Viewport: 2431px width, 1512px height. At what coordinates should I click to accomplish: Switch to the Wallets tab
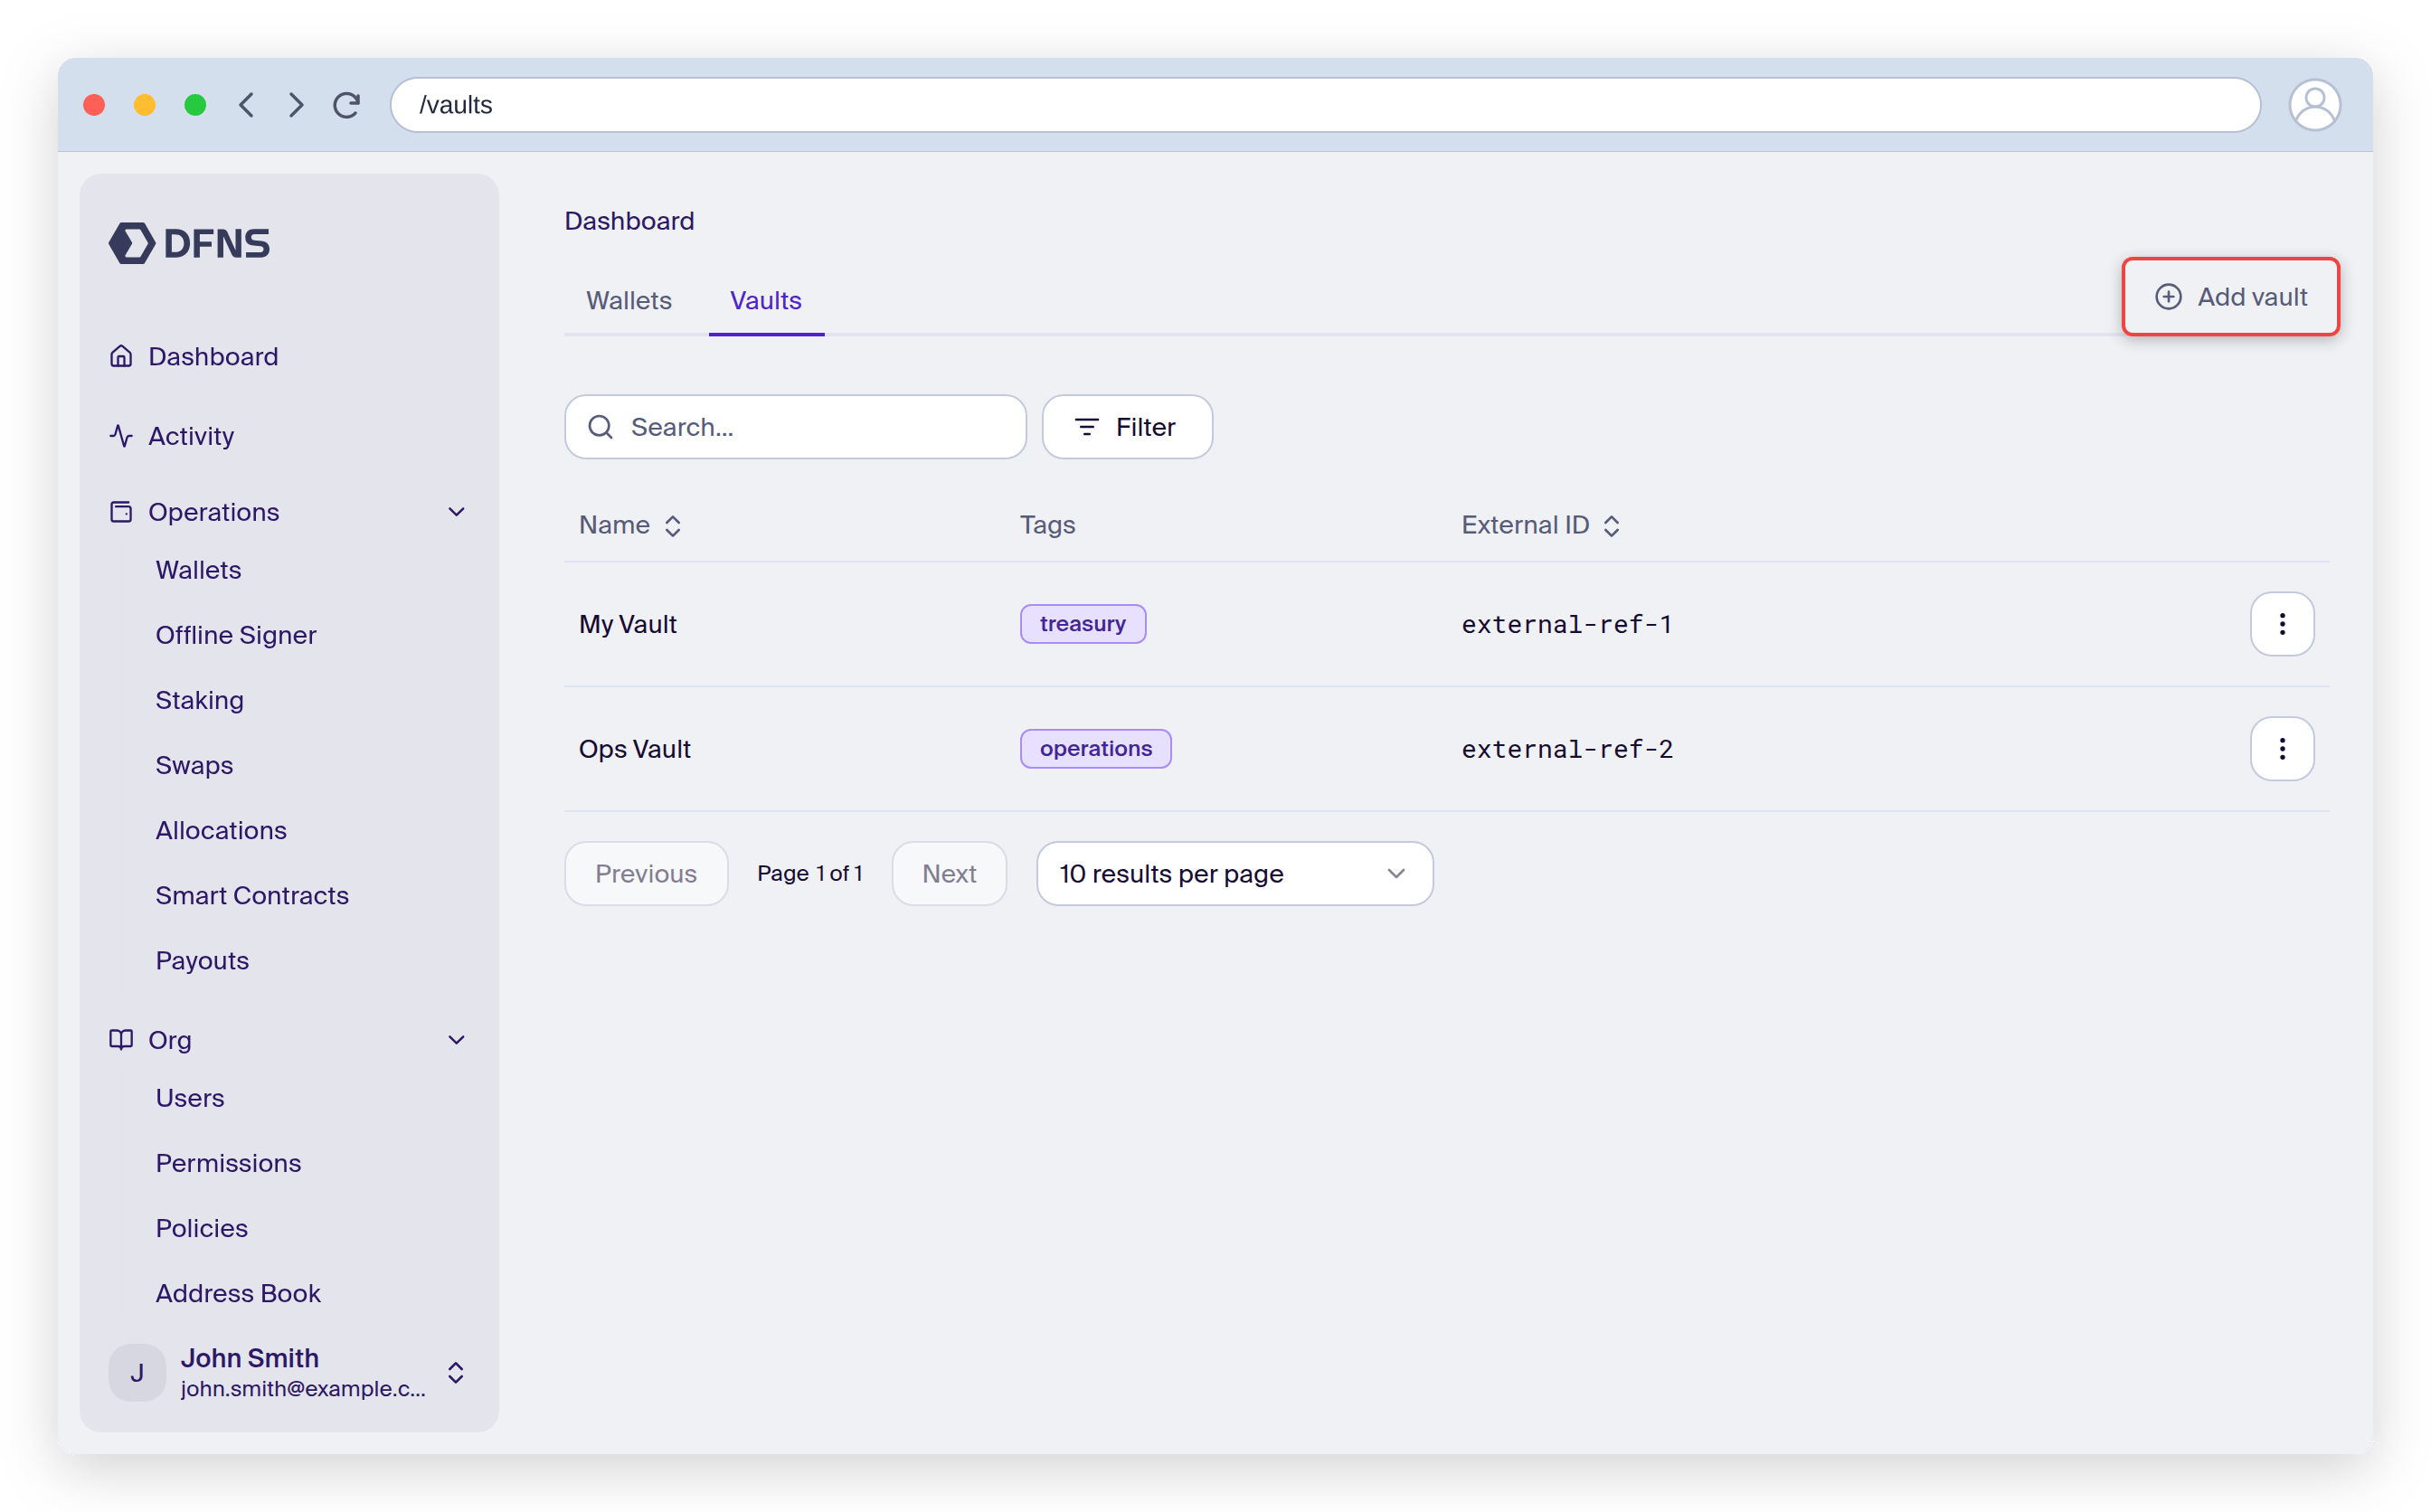pyautogui.click(x=629, y=300)
